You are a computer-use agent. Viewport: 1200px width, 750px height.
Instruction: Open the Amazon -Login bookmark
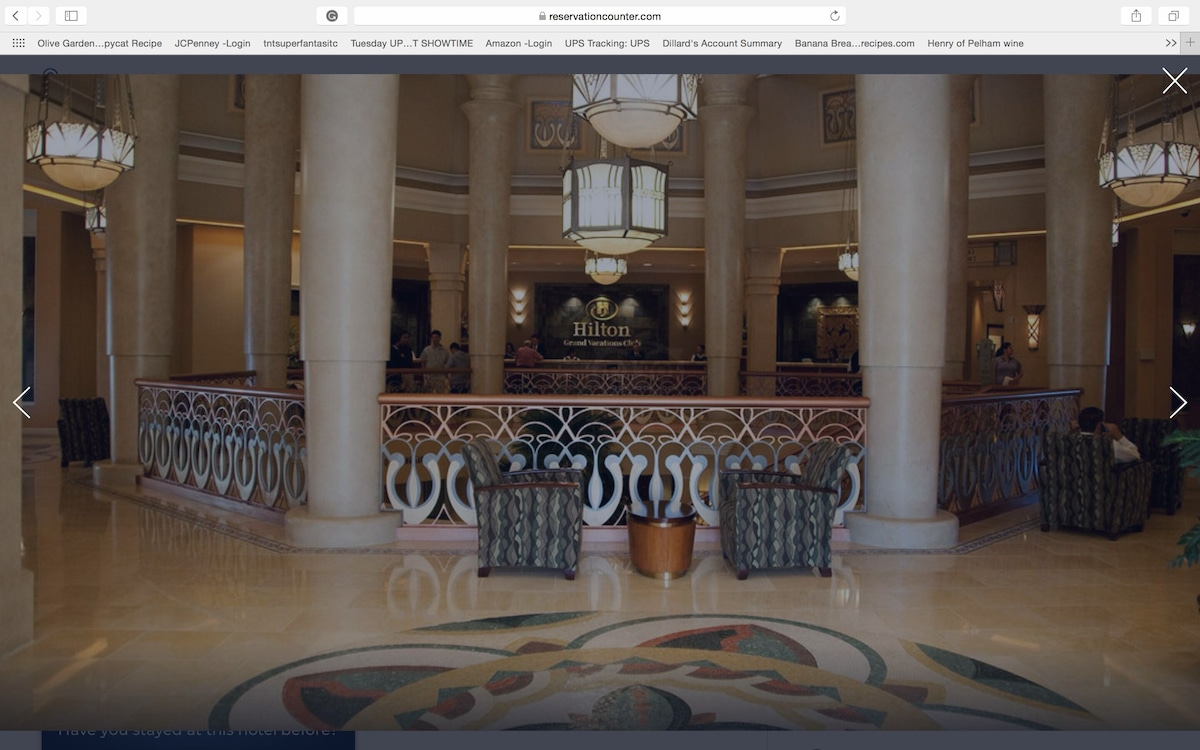coord(518,43)
